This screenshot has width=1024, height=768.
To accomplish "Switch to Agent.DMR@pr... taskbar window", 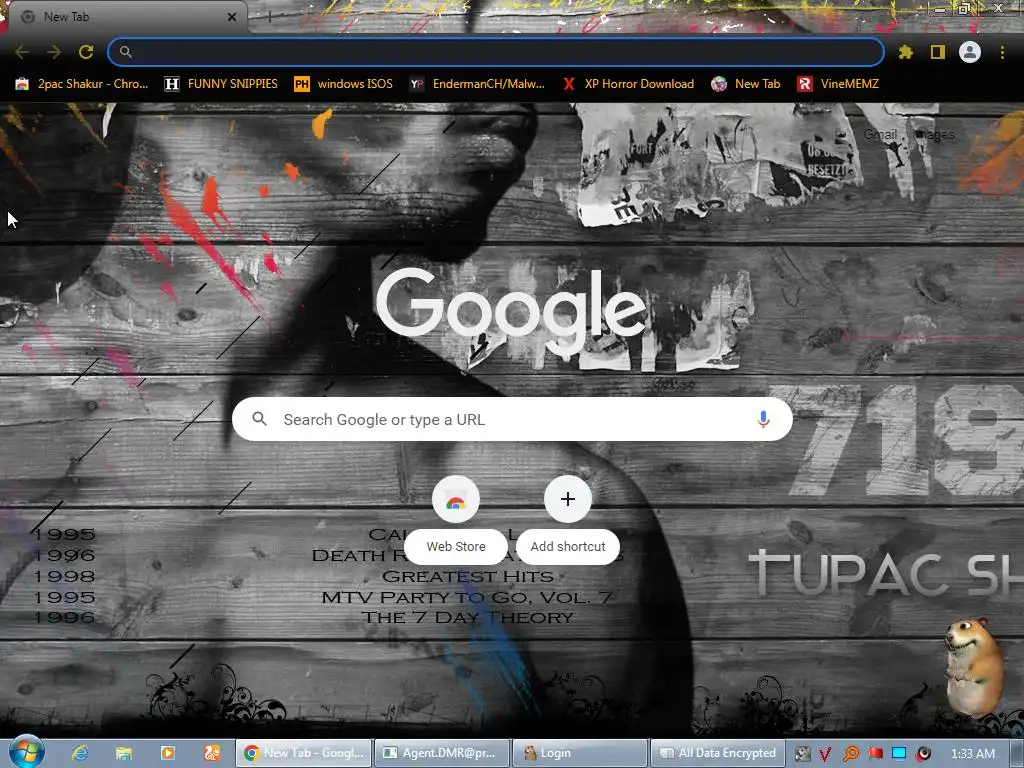I will pos(442,753).
